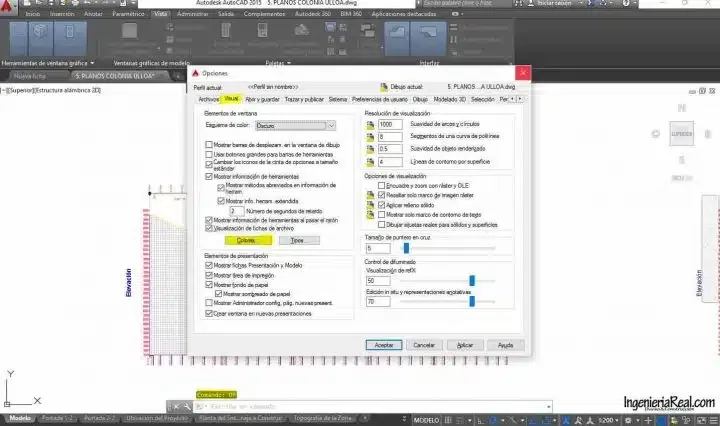Open the status bar customization menu icon
Screen dimensions: 720x426
tap(714, 420)
